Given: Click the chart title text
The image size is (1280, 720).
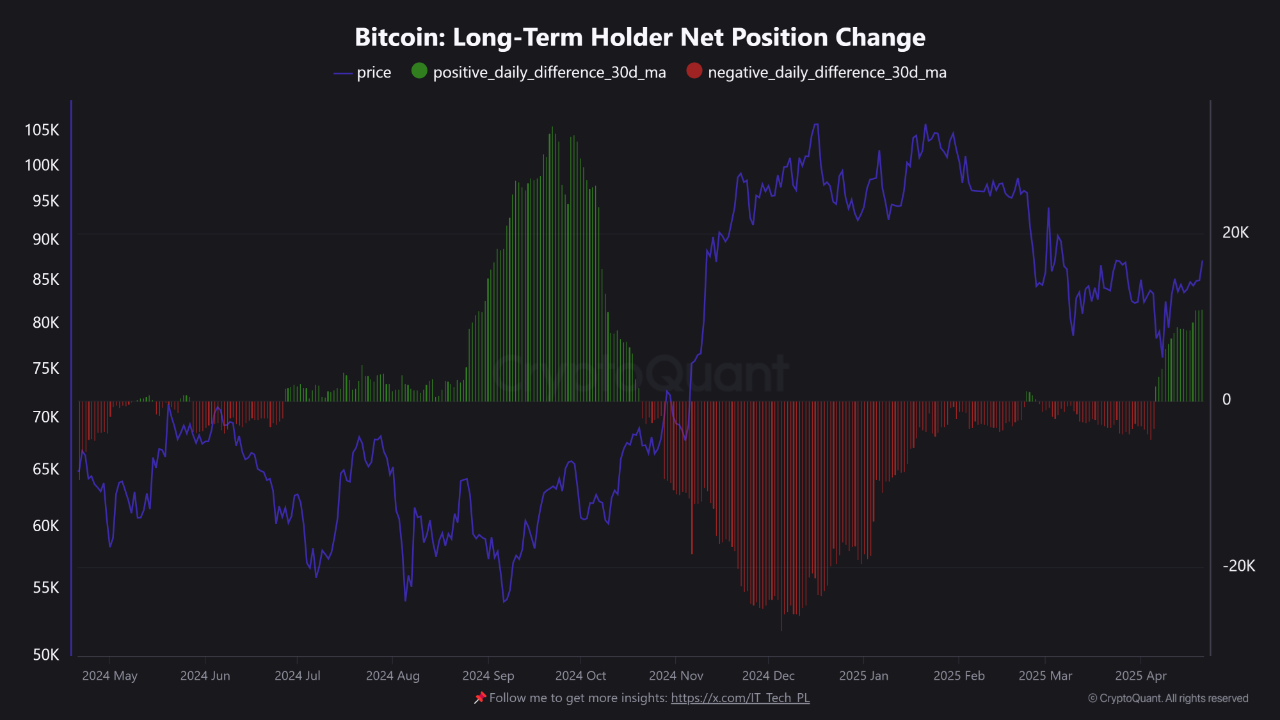Looking at the screenshot, I should pyautogui.click(x=640, y=38).
